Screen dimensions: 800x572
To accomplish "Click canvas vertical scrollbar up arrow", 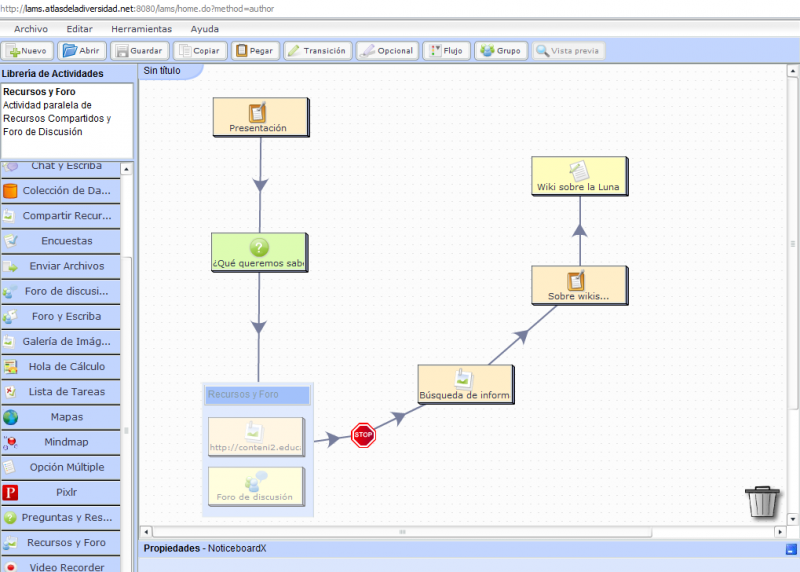I will tap(792, 71).
